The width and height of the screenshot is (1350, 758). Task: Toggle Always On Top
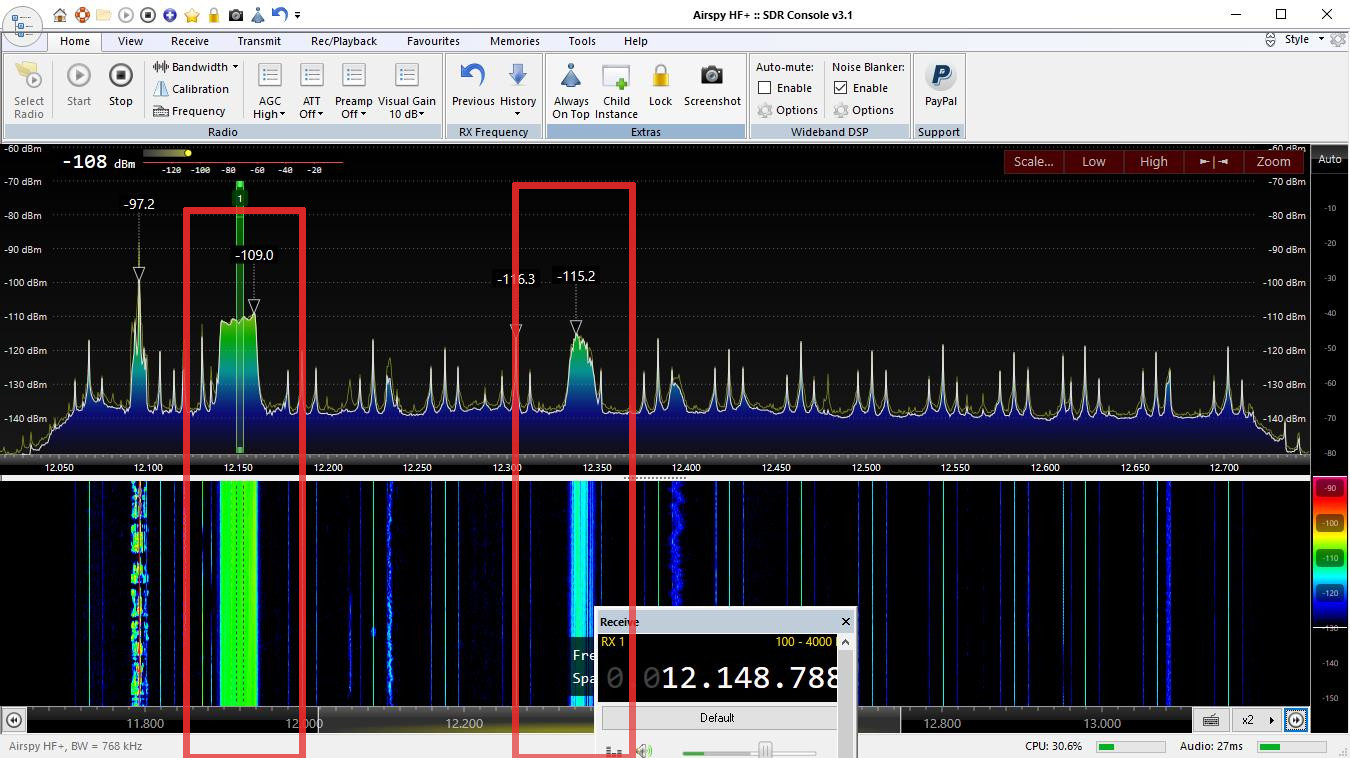click(x=571, y=91)
